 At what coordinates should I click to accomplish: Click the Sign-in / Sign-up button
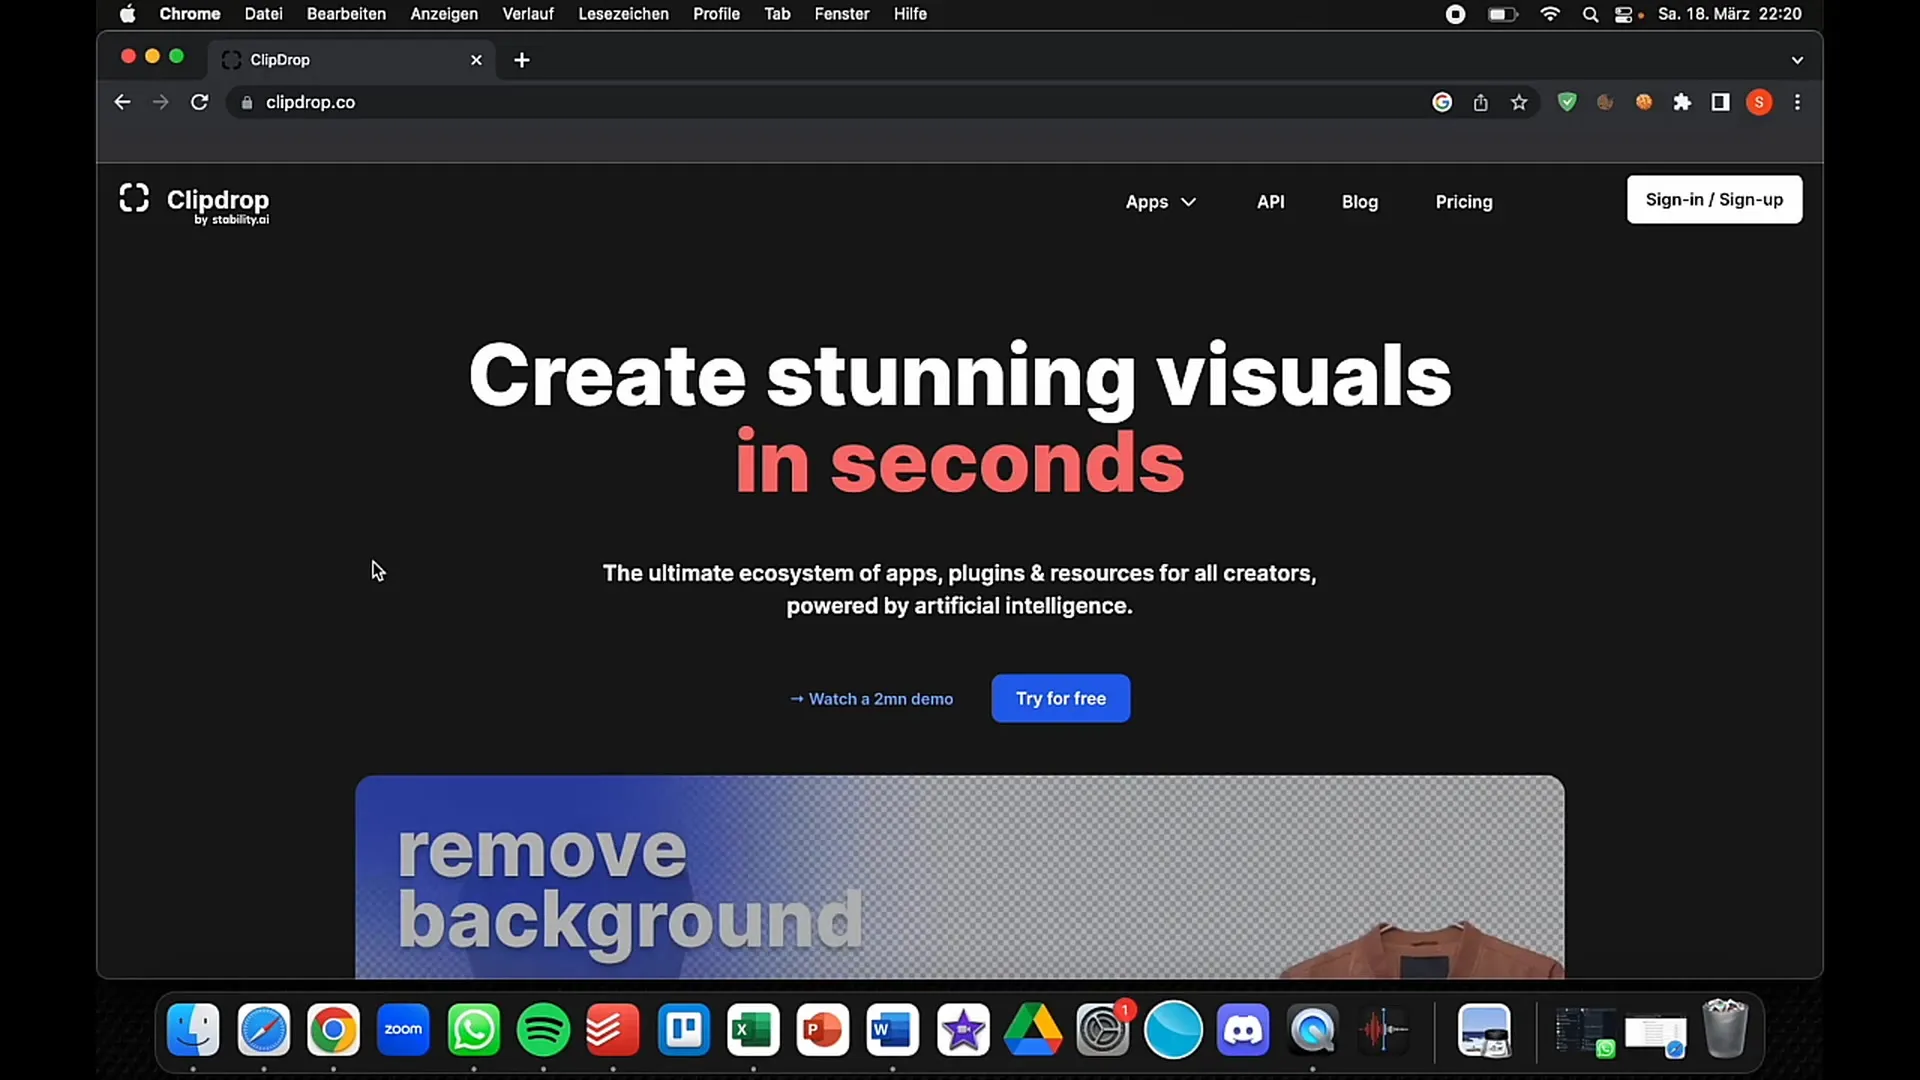click(x=1714, y=200)
